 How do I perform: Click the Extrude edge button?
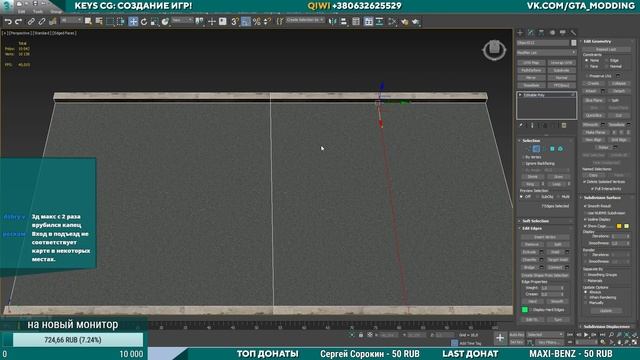(529, 252)
